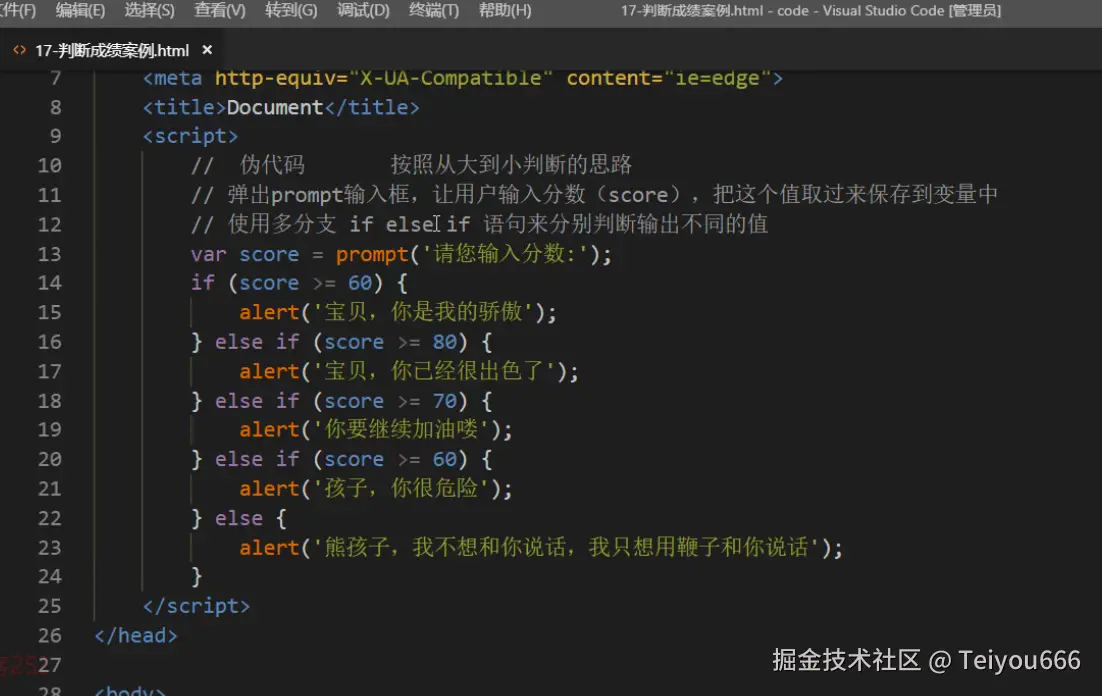Click line number 13 in the gutter
This screenshot has height=696, width=1102.
49,254
